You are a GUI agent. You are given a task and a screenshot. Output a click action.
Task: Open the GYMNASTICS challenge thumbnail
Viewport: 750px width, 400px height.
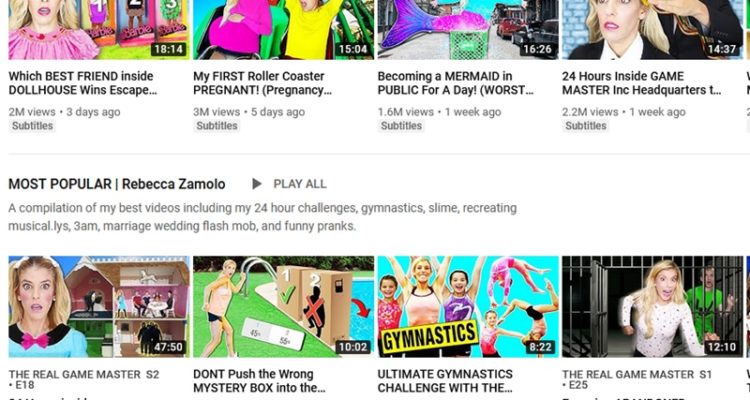(468, 307)
